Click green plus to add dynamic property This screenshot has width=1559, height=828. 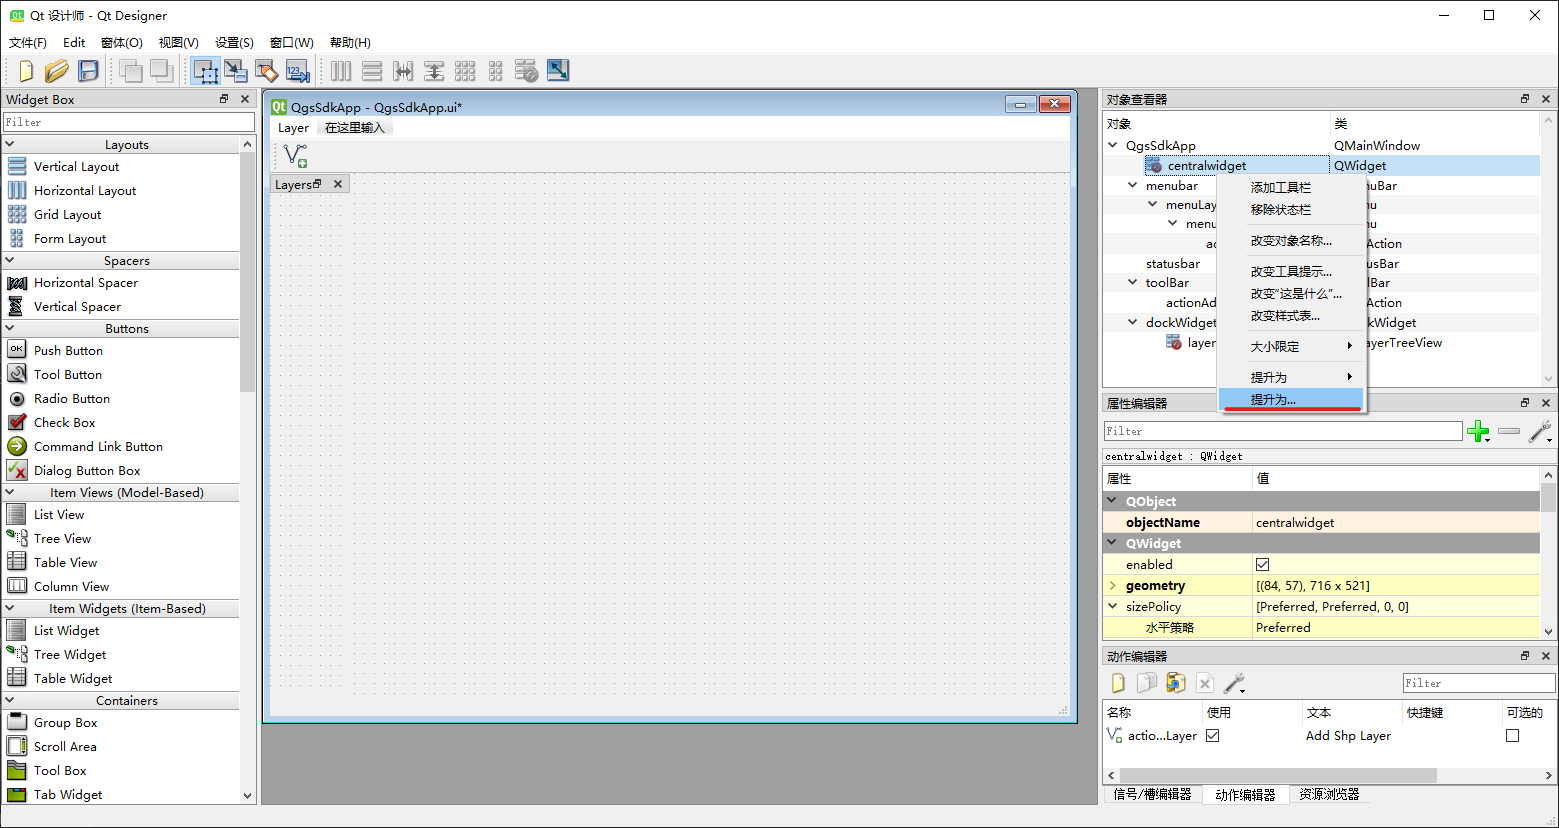click(1477, 431)
